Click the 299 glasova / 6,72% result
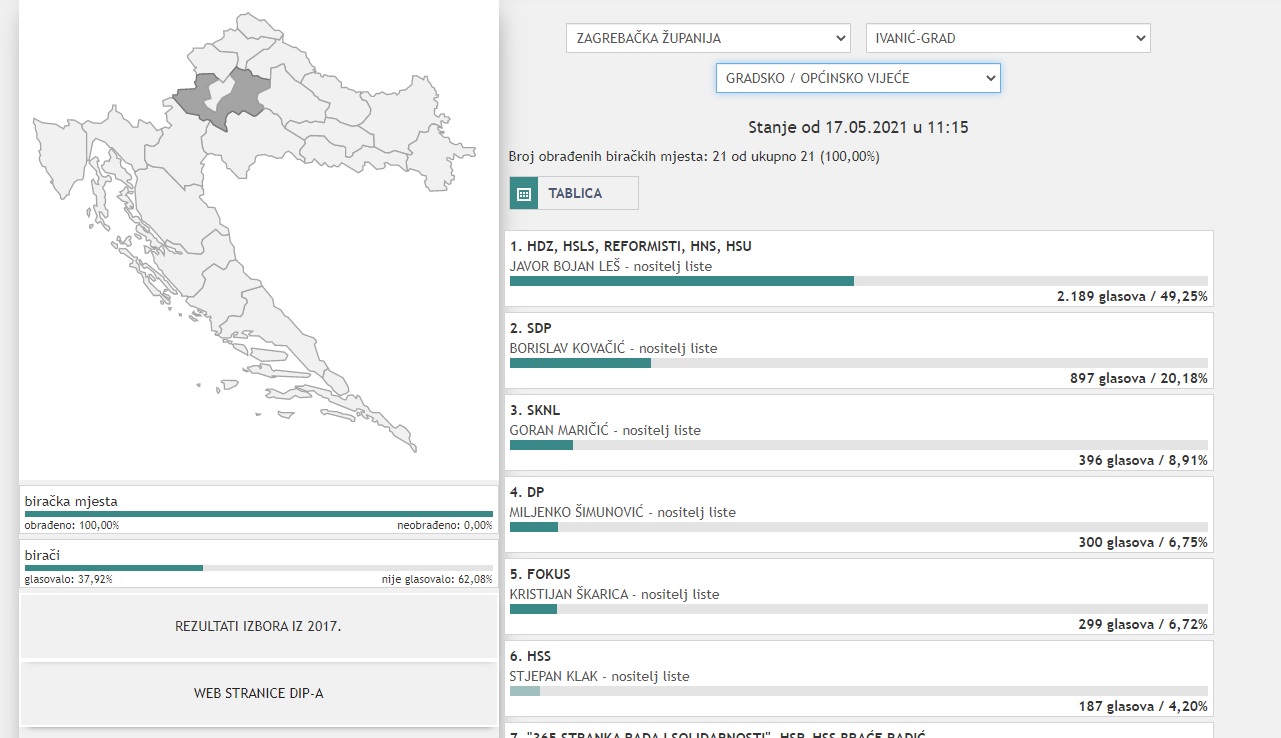1281x738 pixels. point(1143,625)
